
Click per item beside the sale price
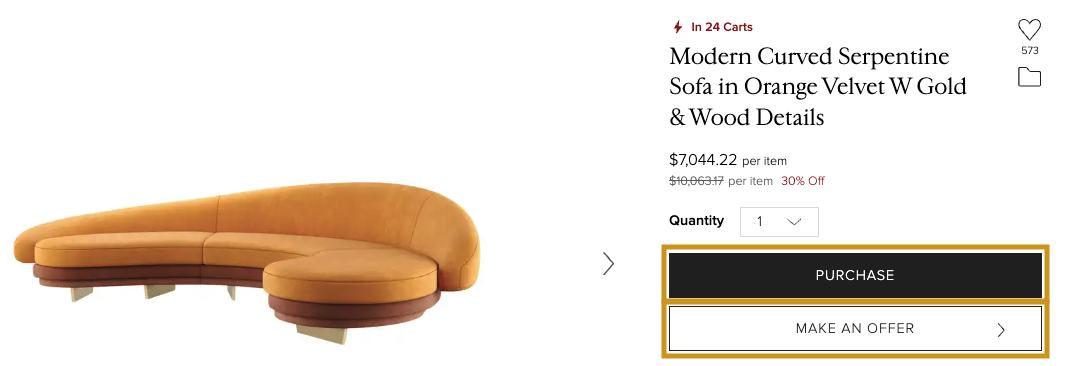(x=764, y=161)
